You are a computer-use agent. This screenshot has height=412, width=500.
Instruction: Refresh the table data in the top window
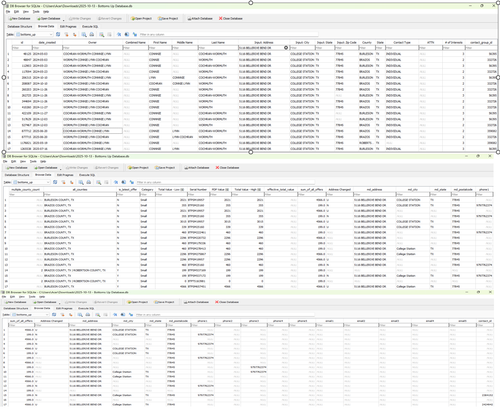pos(58,34)
